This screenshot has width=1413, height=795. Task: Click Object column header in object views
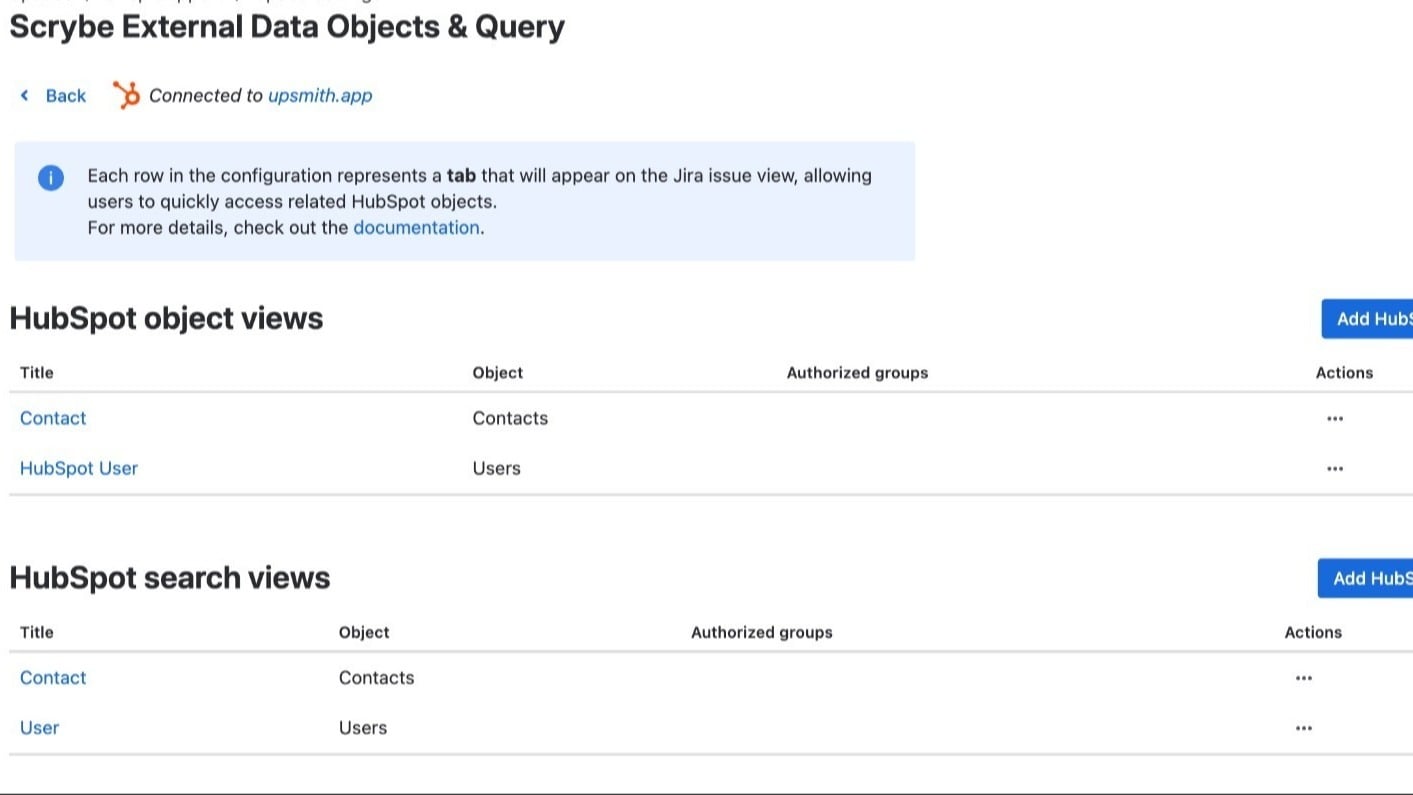tap(498, 373)
